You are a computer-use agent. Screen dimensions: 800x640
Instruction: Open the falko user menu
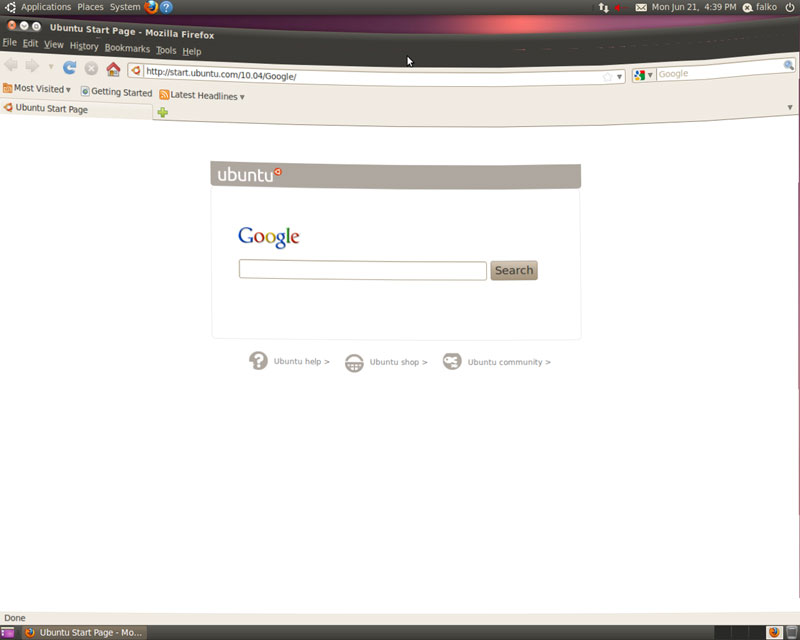click(x=760, y=7)
